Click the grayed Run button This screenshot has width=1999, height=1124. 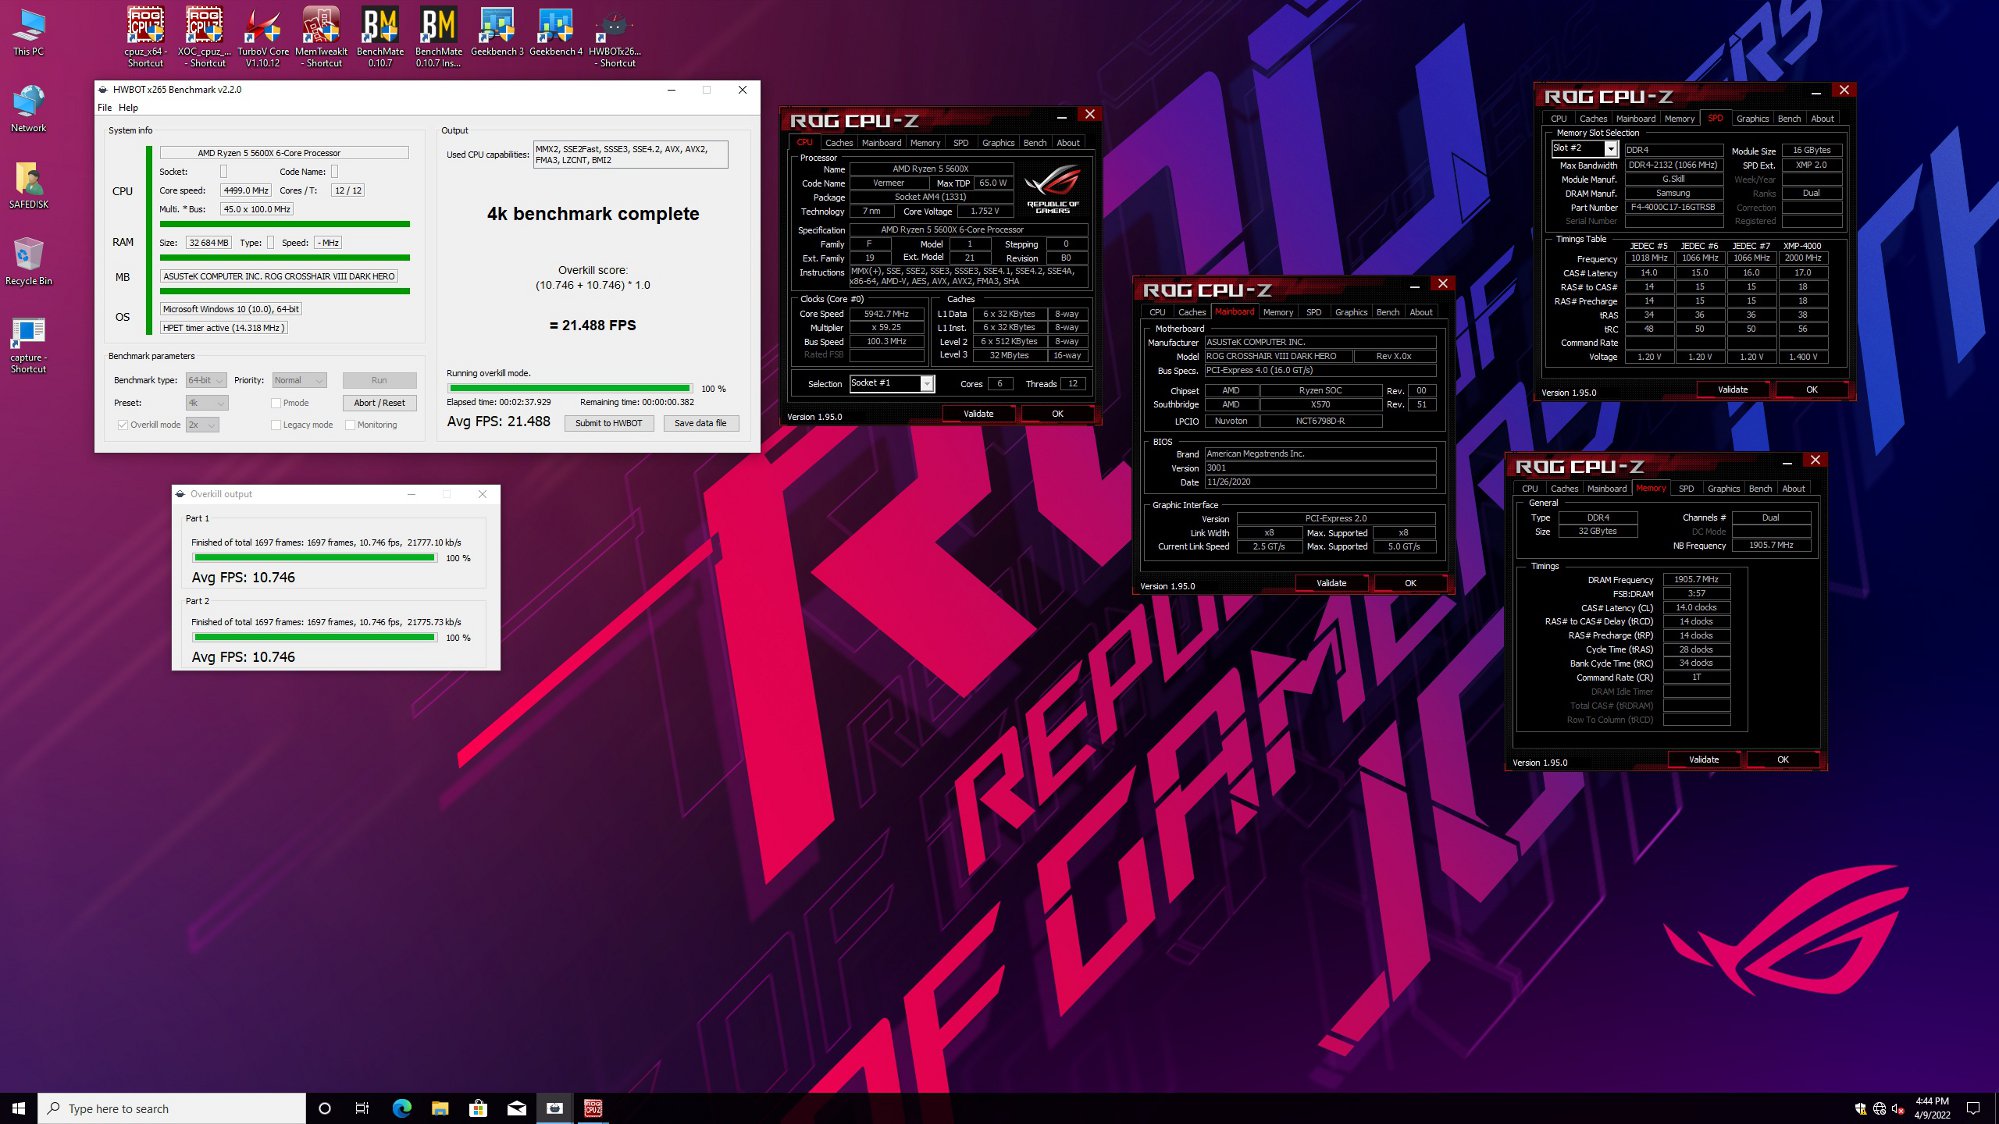[379, 380]
